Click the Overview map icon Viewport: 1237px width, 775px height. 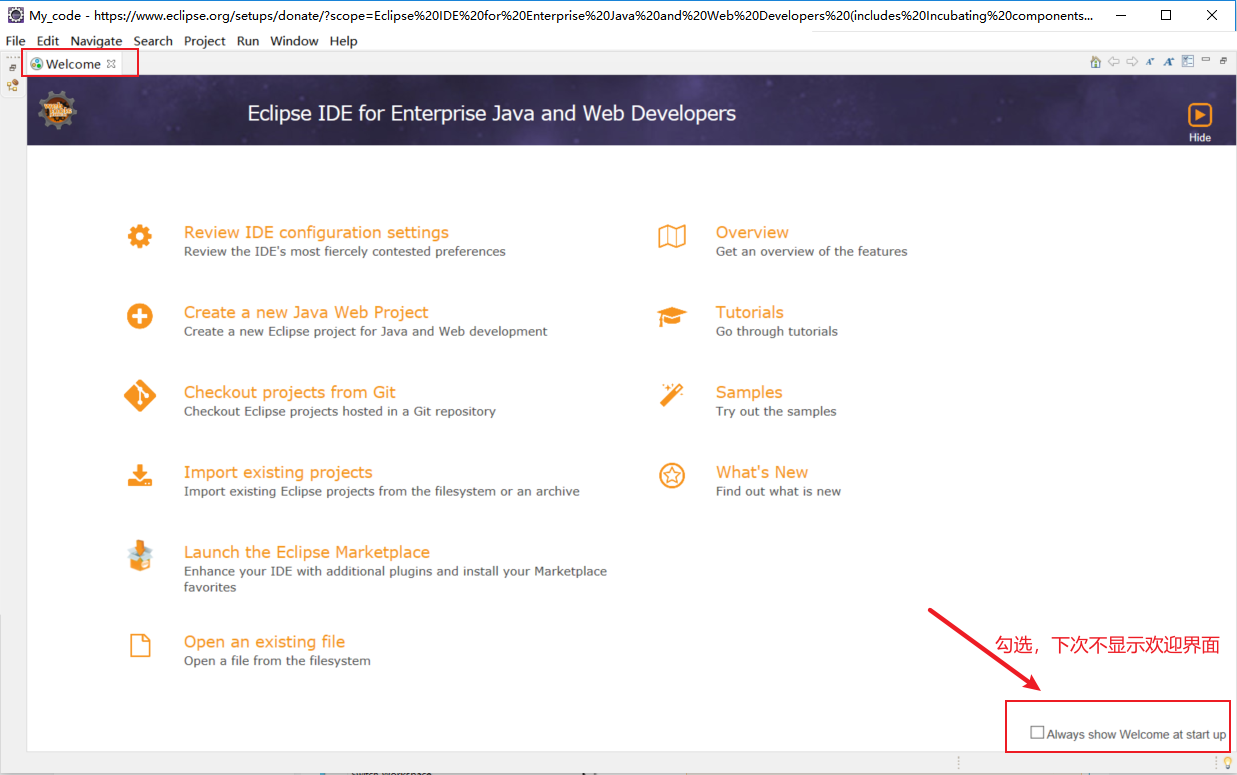(x=672, y=236)
